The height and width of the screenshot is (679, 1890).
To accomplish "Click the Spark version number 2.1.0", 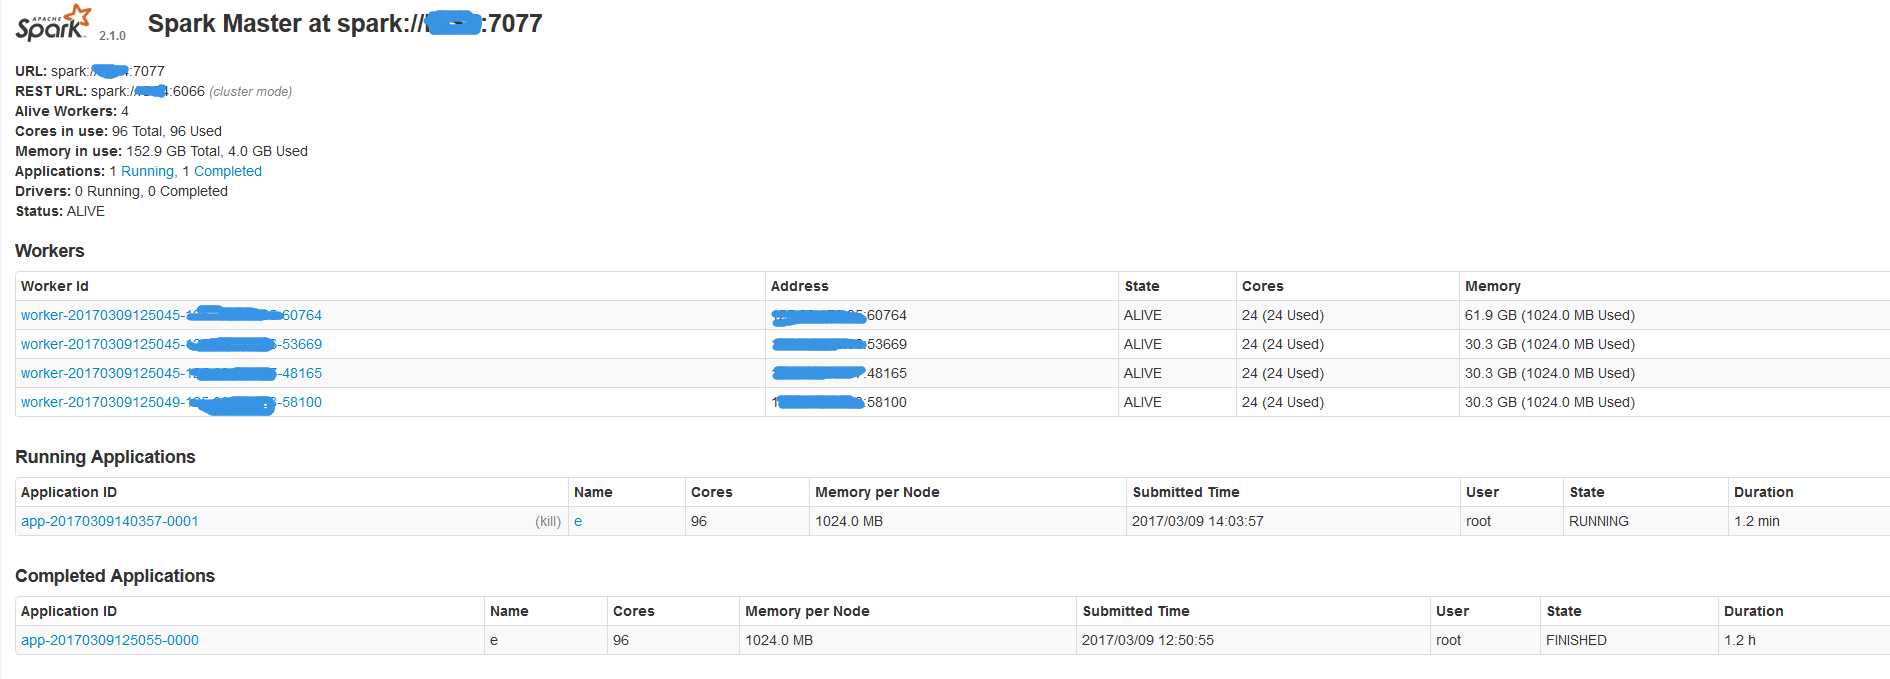I will tap(112, 36).
